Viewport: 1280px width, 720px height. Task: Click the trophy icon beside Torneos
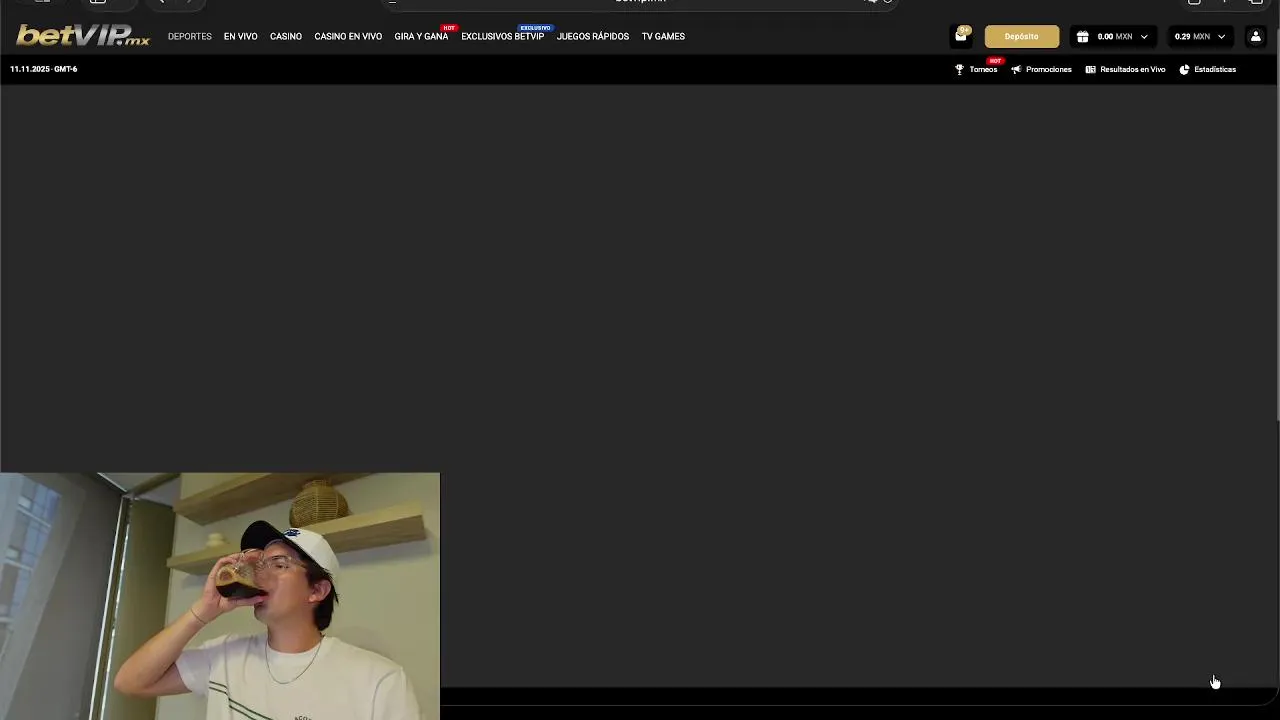click(959, 69)
